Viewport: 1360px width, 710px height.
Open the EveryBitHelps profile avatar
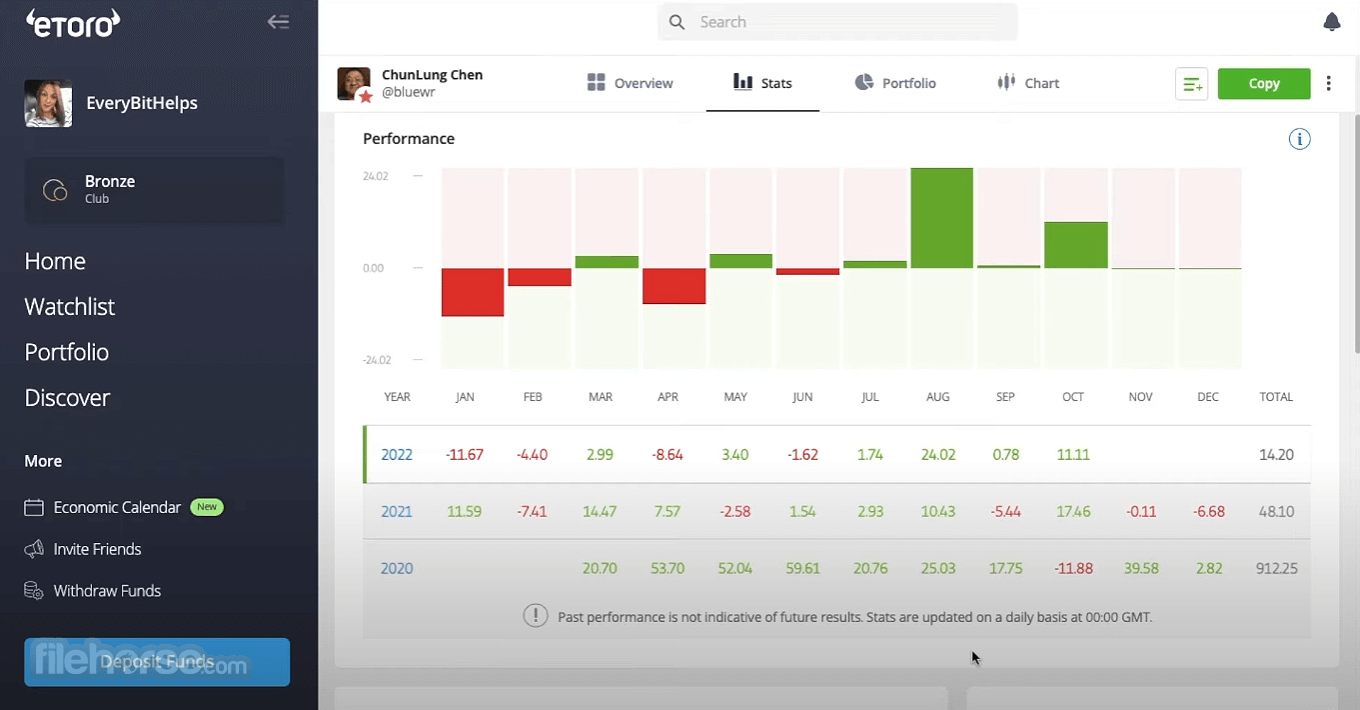coord(48,103)
